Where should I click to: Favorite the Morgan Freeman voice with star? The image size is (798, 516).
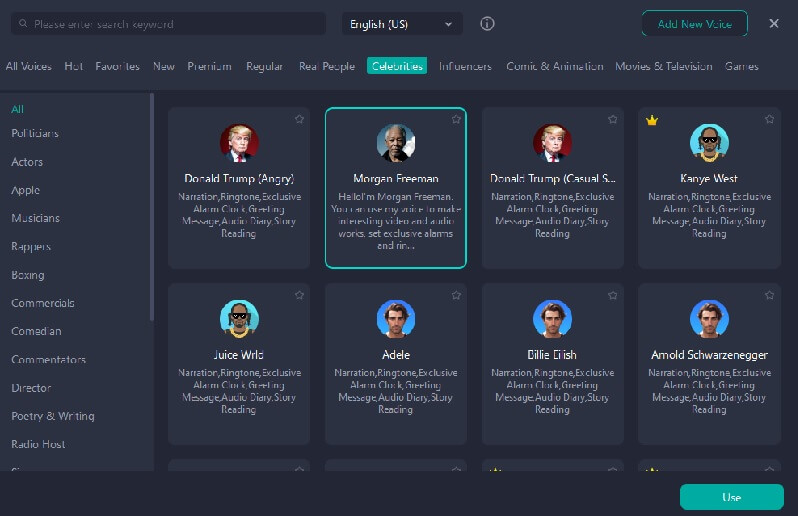click(456, 119)
